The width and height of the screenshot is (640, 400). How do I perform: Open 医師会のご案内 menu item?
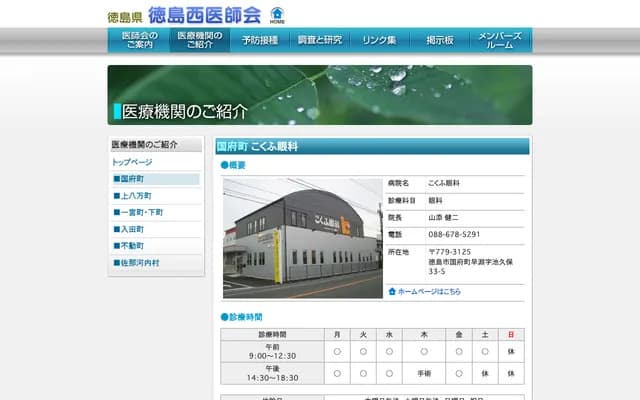coord(139,40)
